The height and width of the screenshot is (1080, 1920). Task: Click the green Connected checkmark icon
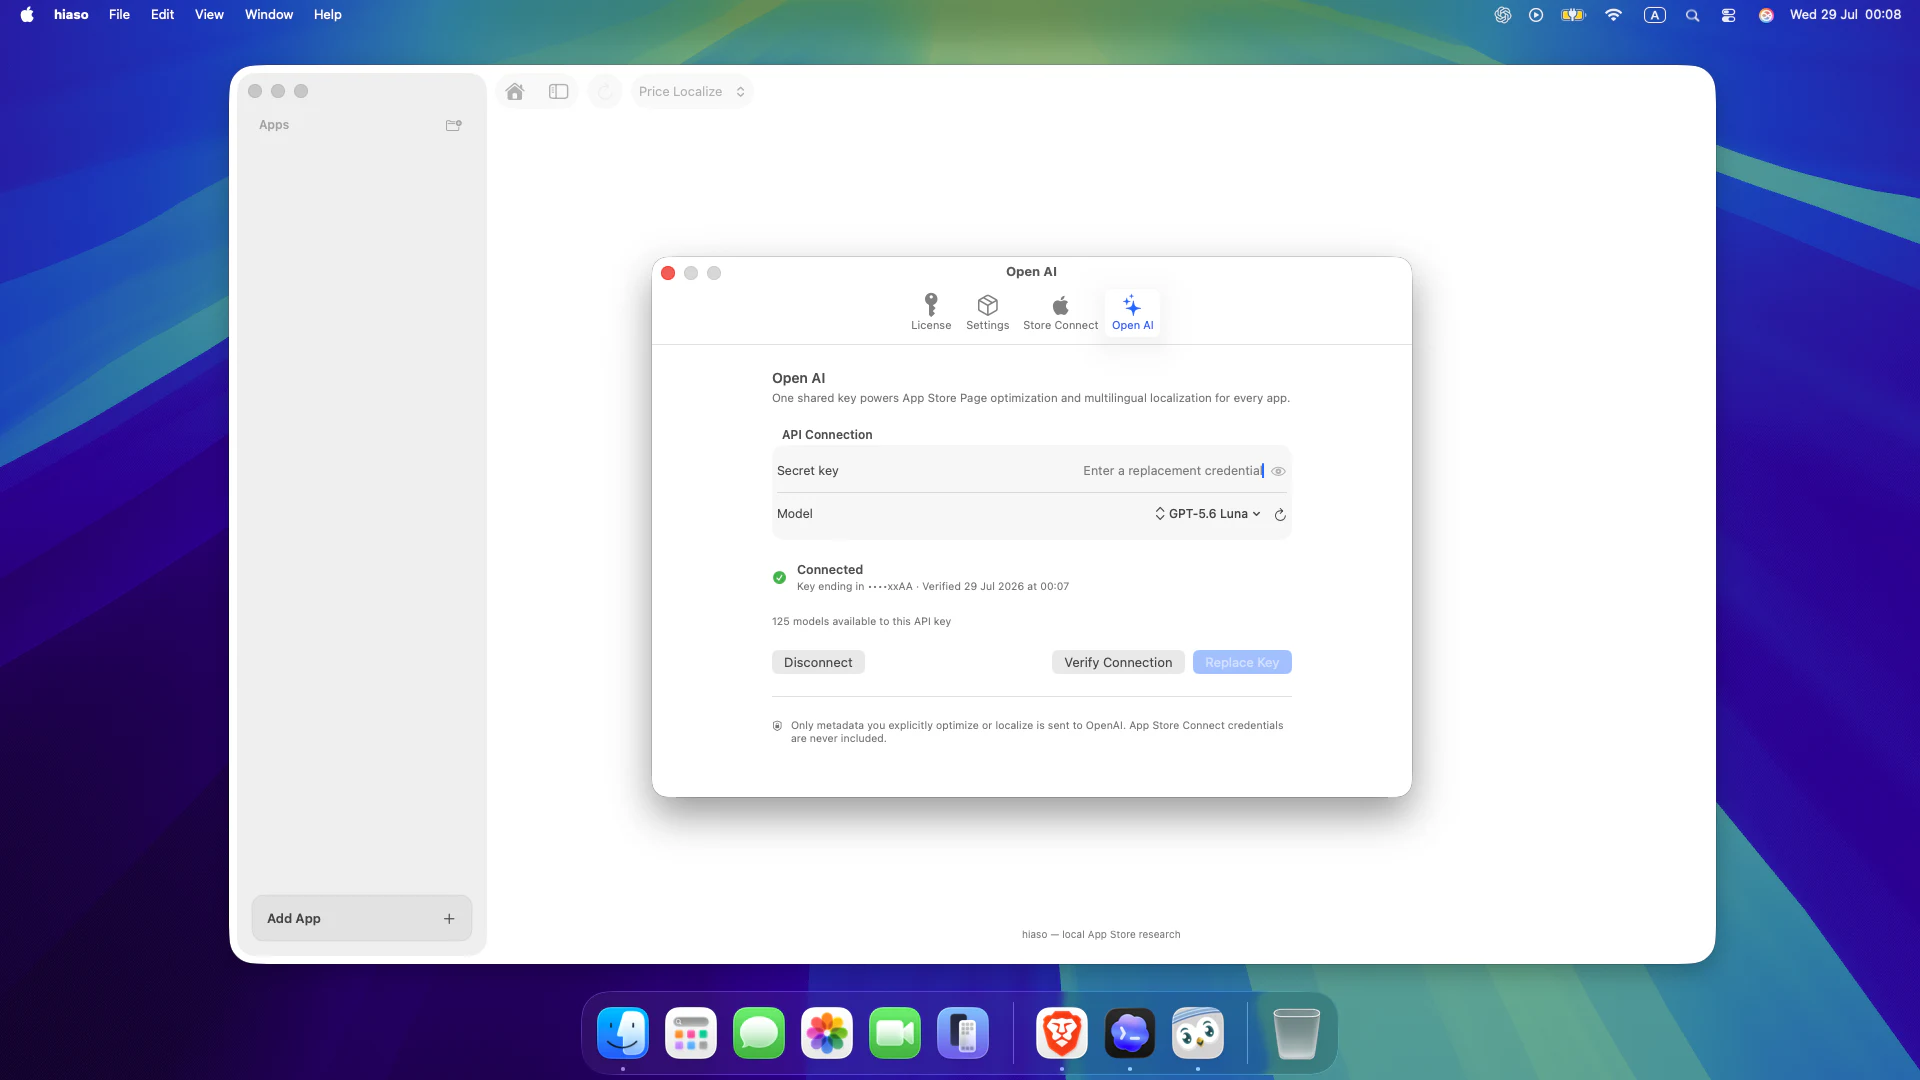779,577
